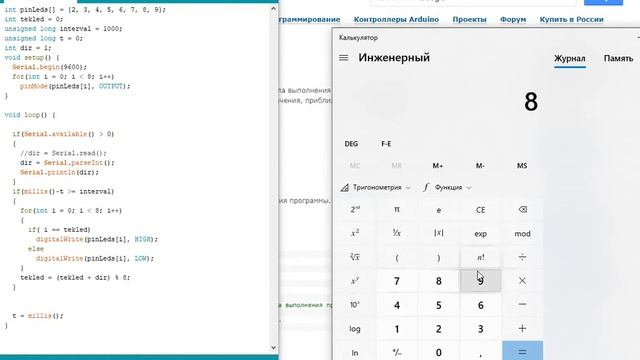Screen dimensions: 640x360
Task: Click digit 1 on the keypad
Action: coord(397,329)
